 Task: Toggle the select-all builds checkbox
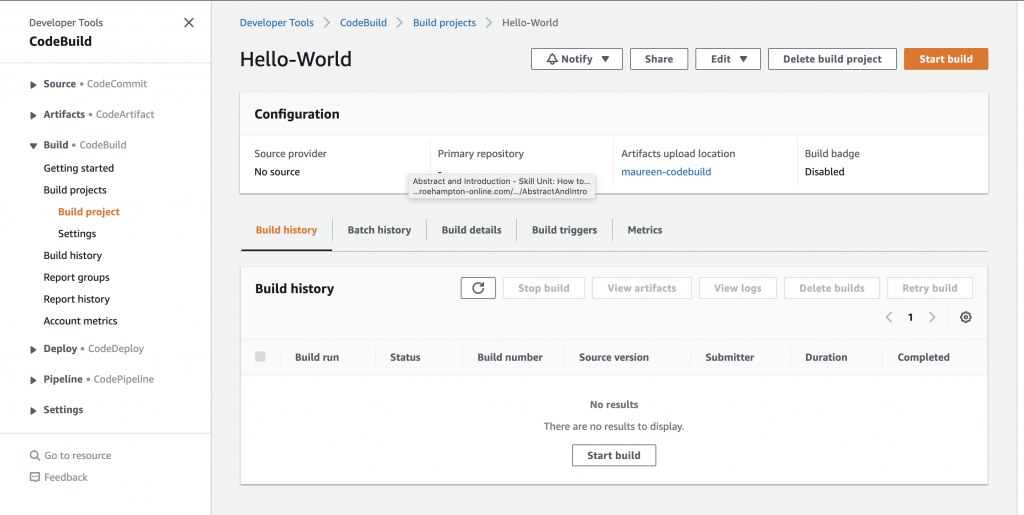[x=260, y=357]
